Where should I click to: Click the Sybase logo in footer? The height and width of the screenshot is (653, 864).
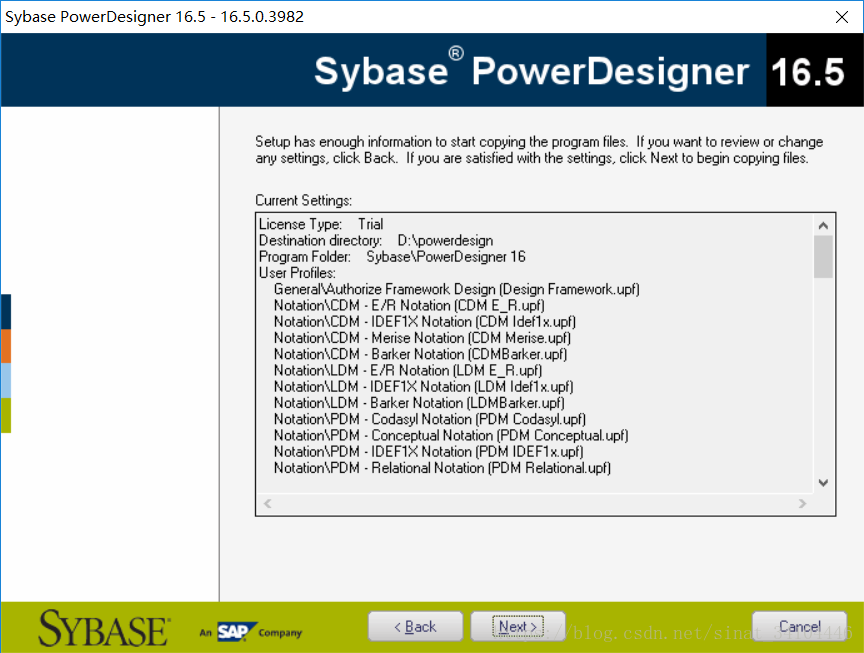[105, 628]
